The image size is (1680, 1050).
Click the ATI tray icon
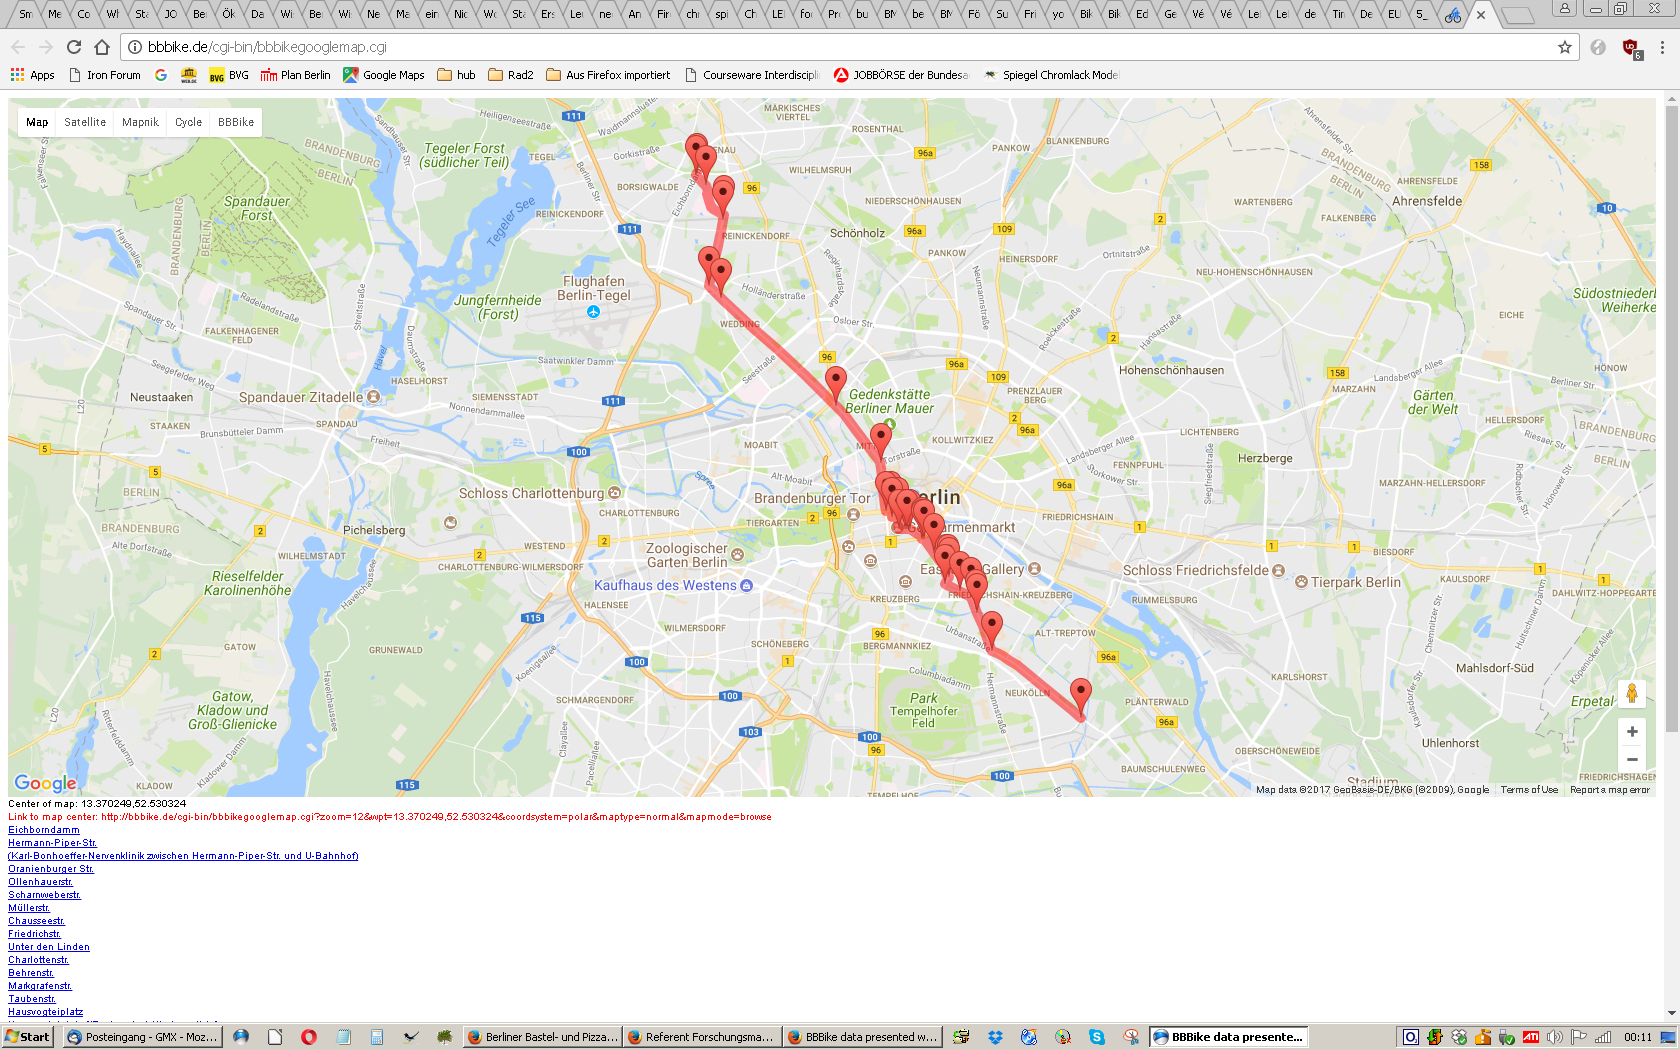[x=1530, y=1037]
